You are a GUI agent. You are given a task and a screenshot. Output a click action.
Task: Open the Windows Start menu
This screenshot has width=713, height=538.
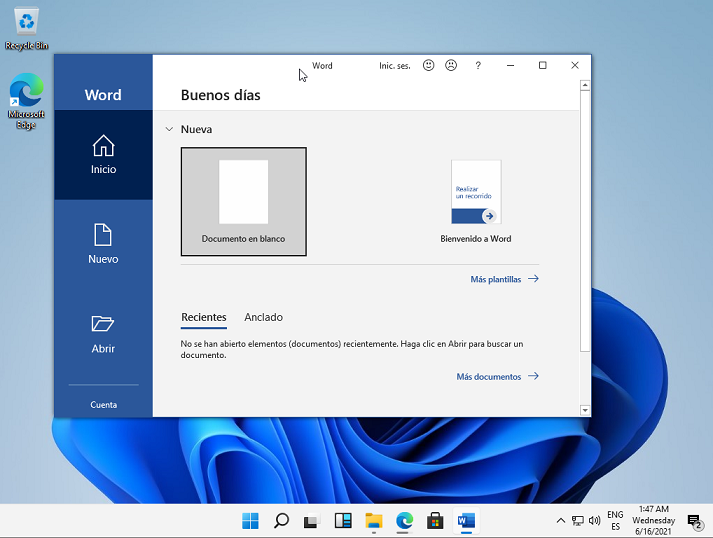tap(250, 521)
